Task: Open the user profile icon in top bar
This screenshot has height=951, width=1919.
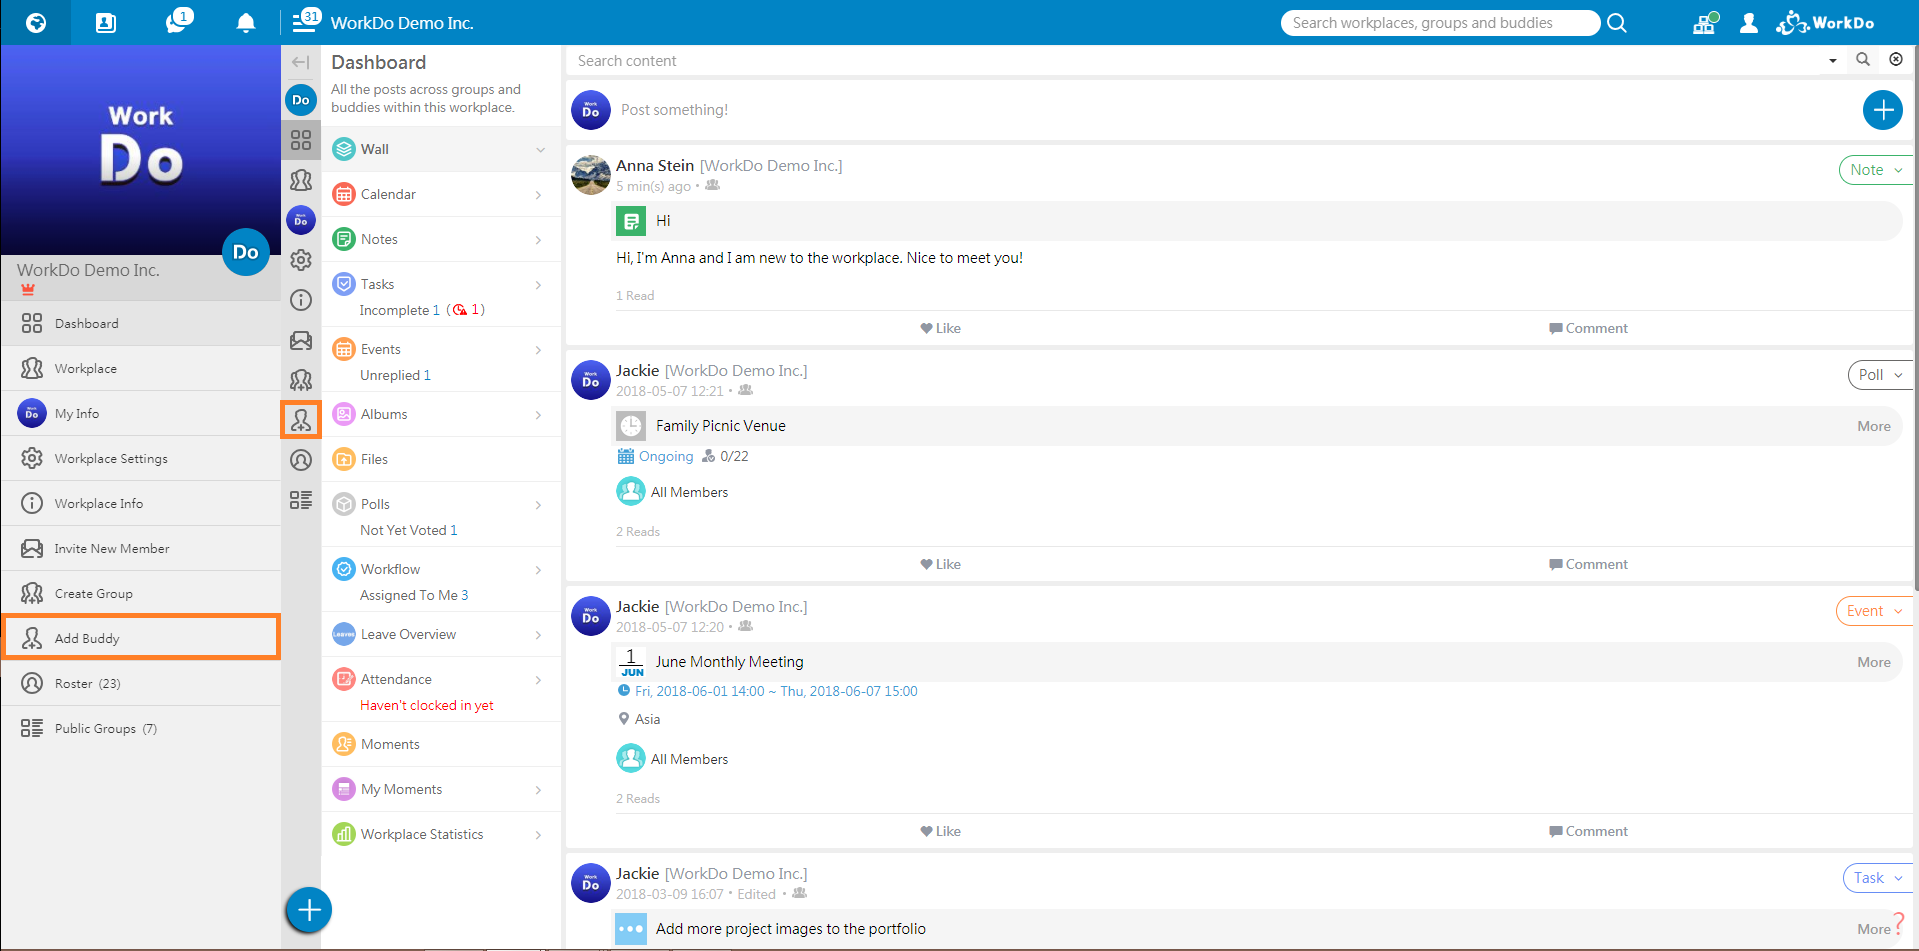Action: click(x=1749, y=23)
